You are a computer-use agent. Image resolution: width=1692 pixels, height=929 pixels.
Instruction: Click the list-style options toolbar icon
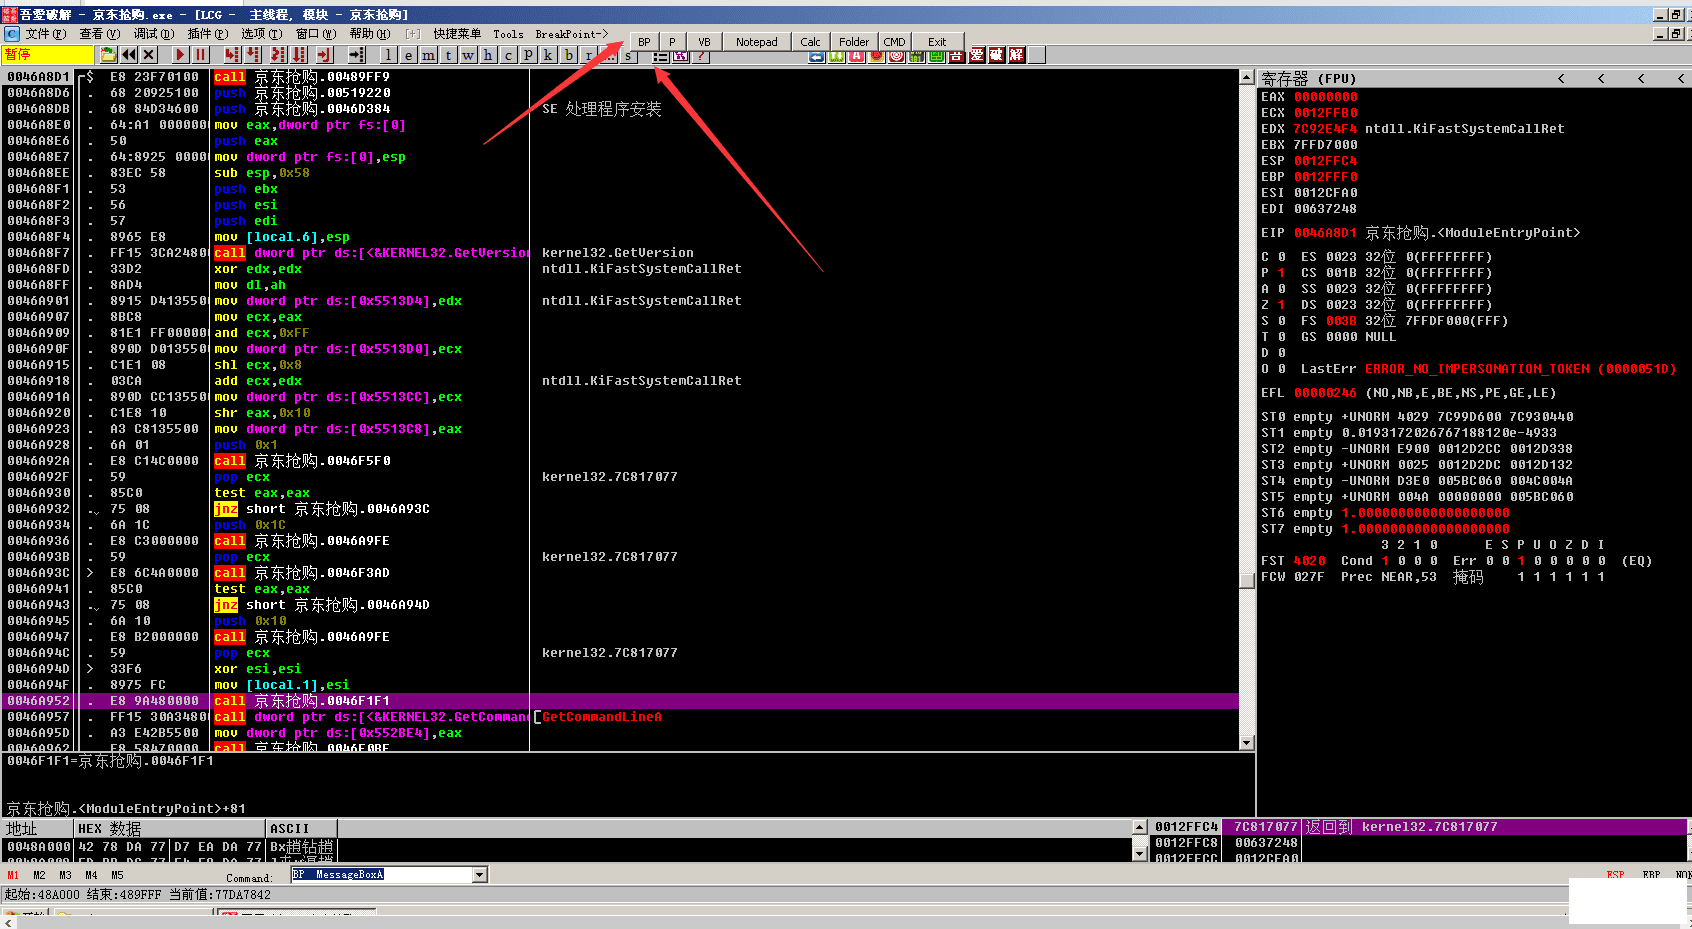tap(660, 56)
